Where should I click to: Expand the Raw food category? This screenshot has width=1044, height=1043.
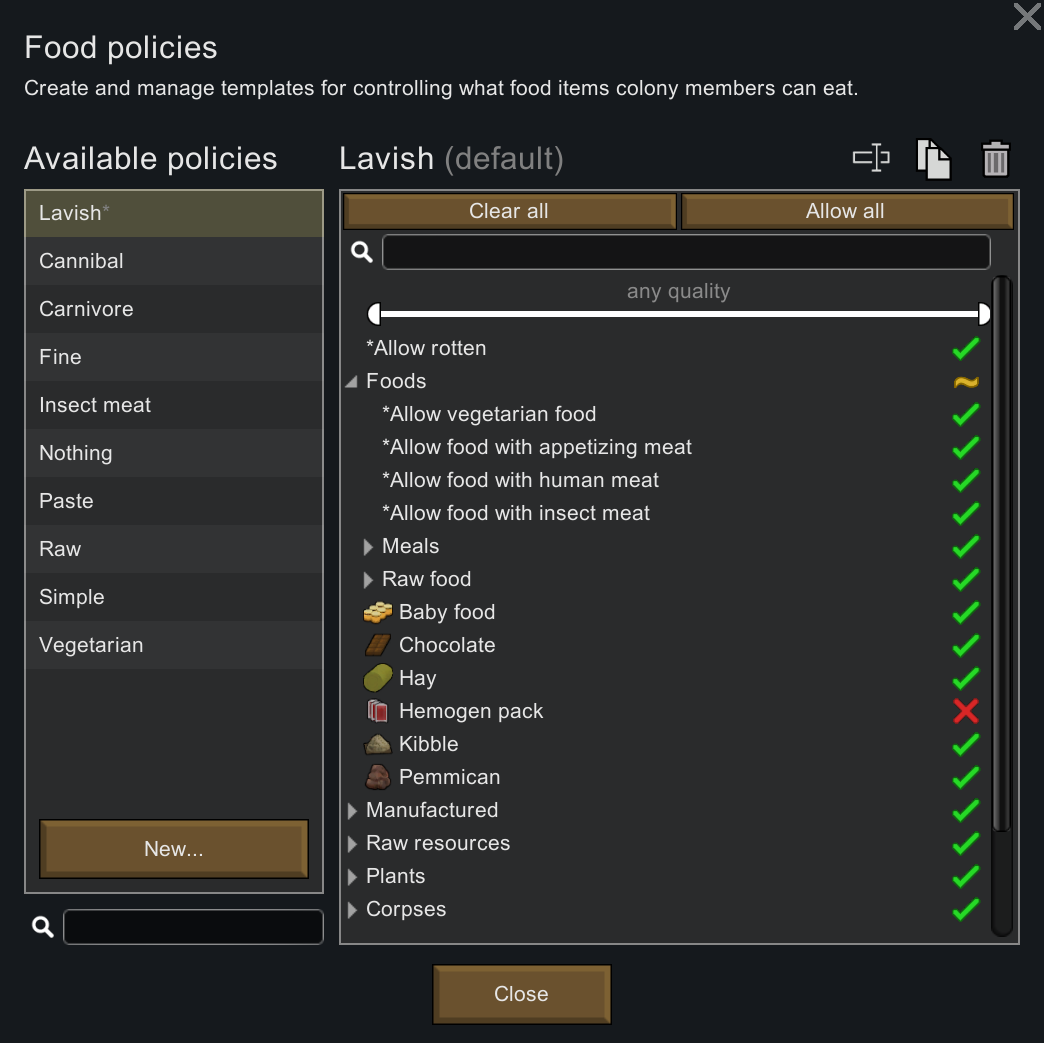coord(369,580)
